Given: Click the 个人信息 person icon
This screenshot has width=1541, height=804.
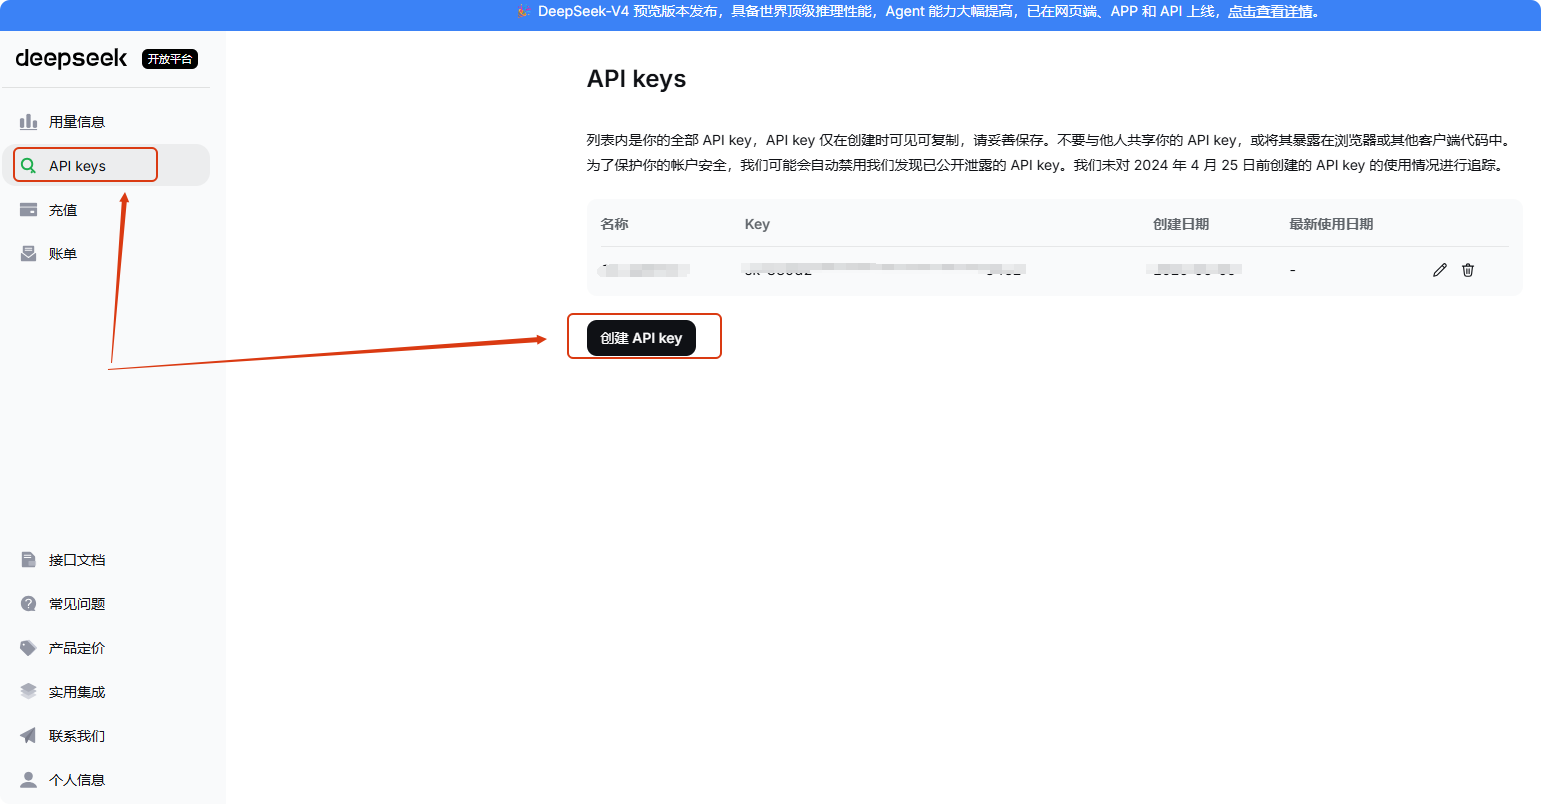Looking at the screenshot, I should click(29, 779).
